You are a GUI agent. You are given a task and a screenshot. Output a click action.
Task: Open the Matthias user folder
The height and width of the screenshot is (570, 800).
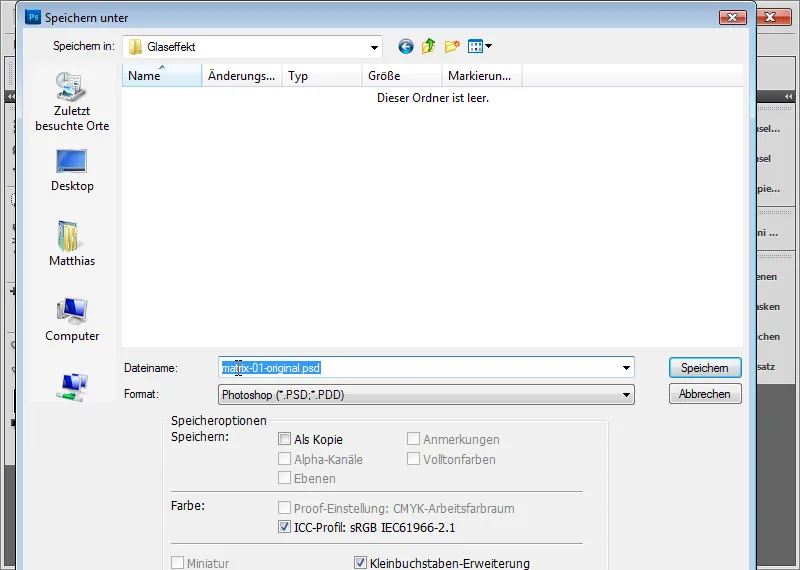(72, 244)
